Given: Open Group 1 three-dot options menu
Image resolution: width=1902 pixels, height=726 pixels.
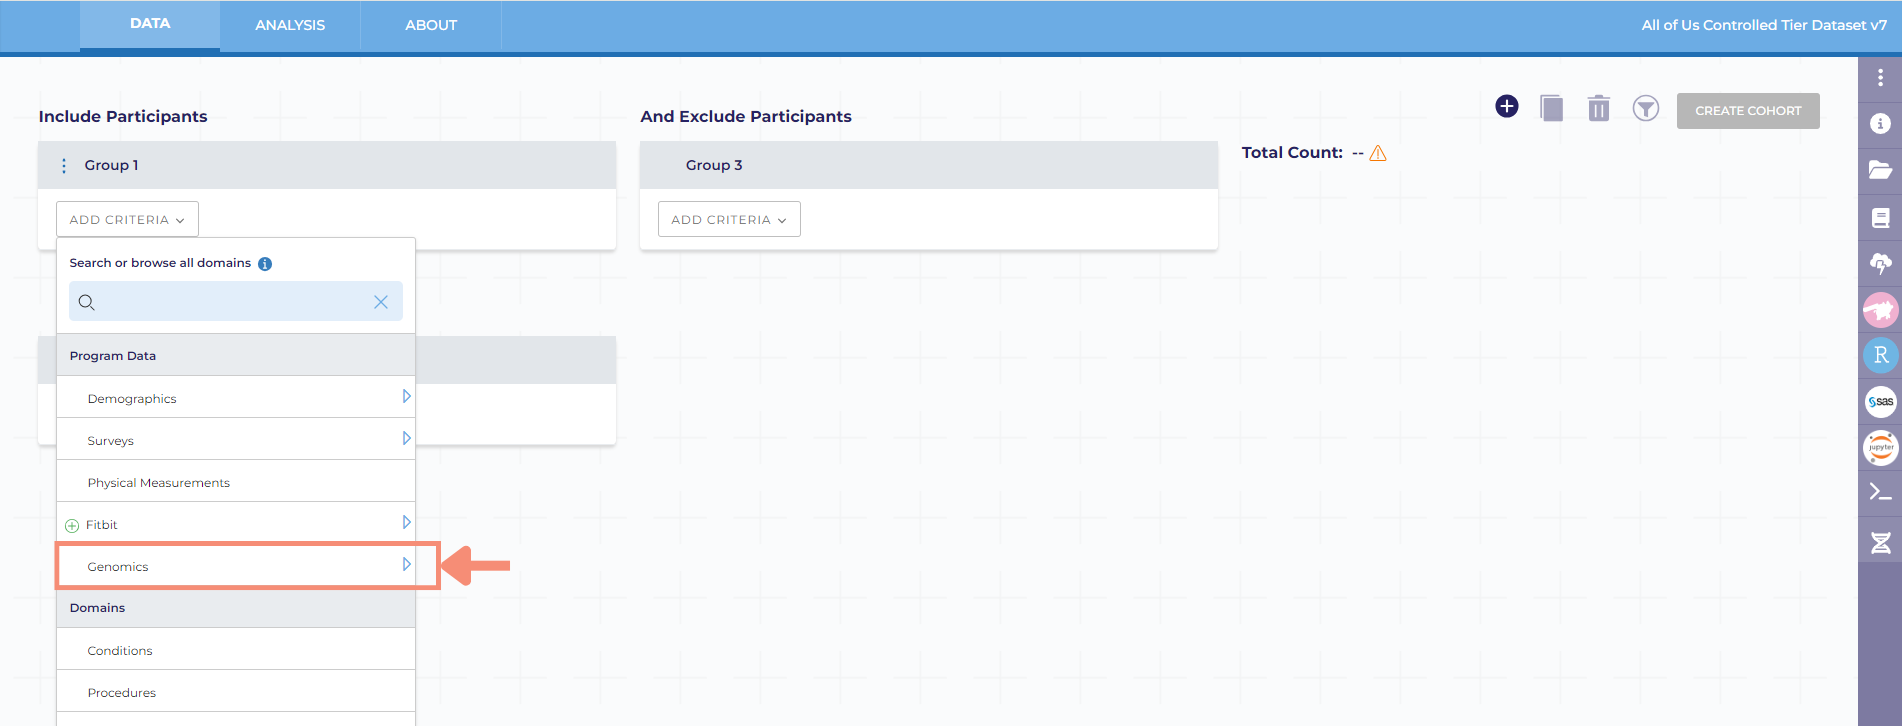Looking at the screenshot, I should [x=64, y=166].
